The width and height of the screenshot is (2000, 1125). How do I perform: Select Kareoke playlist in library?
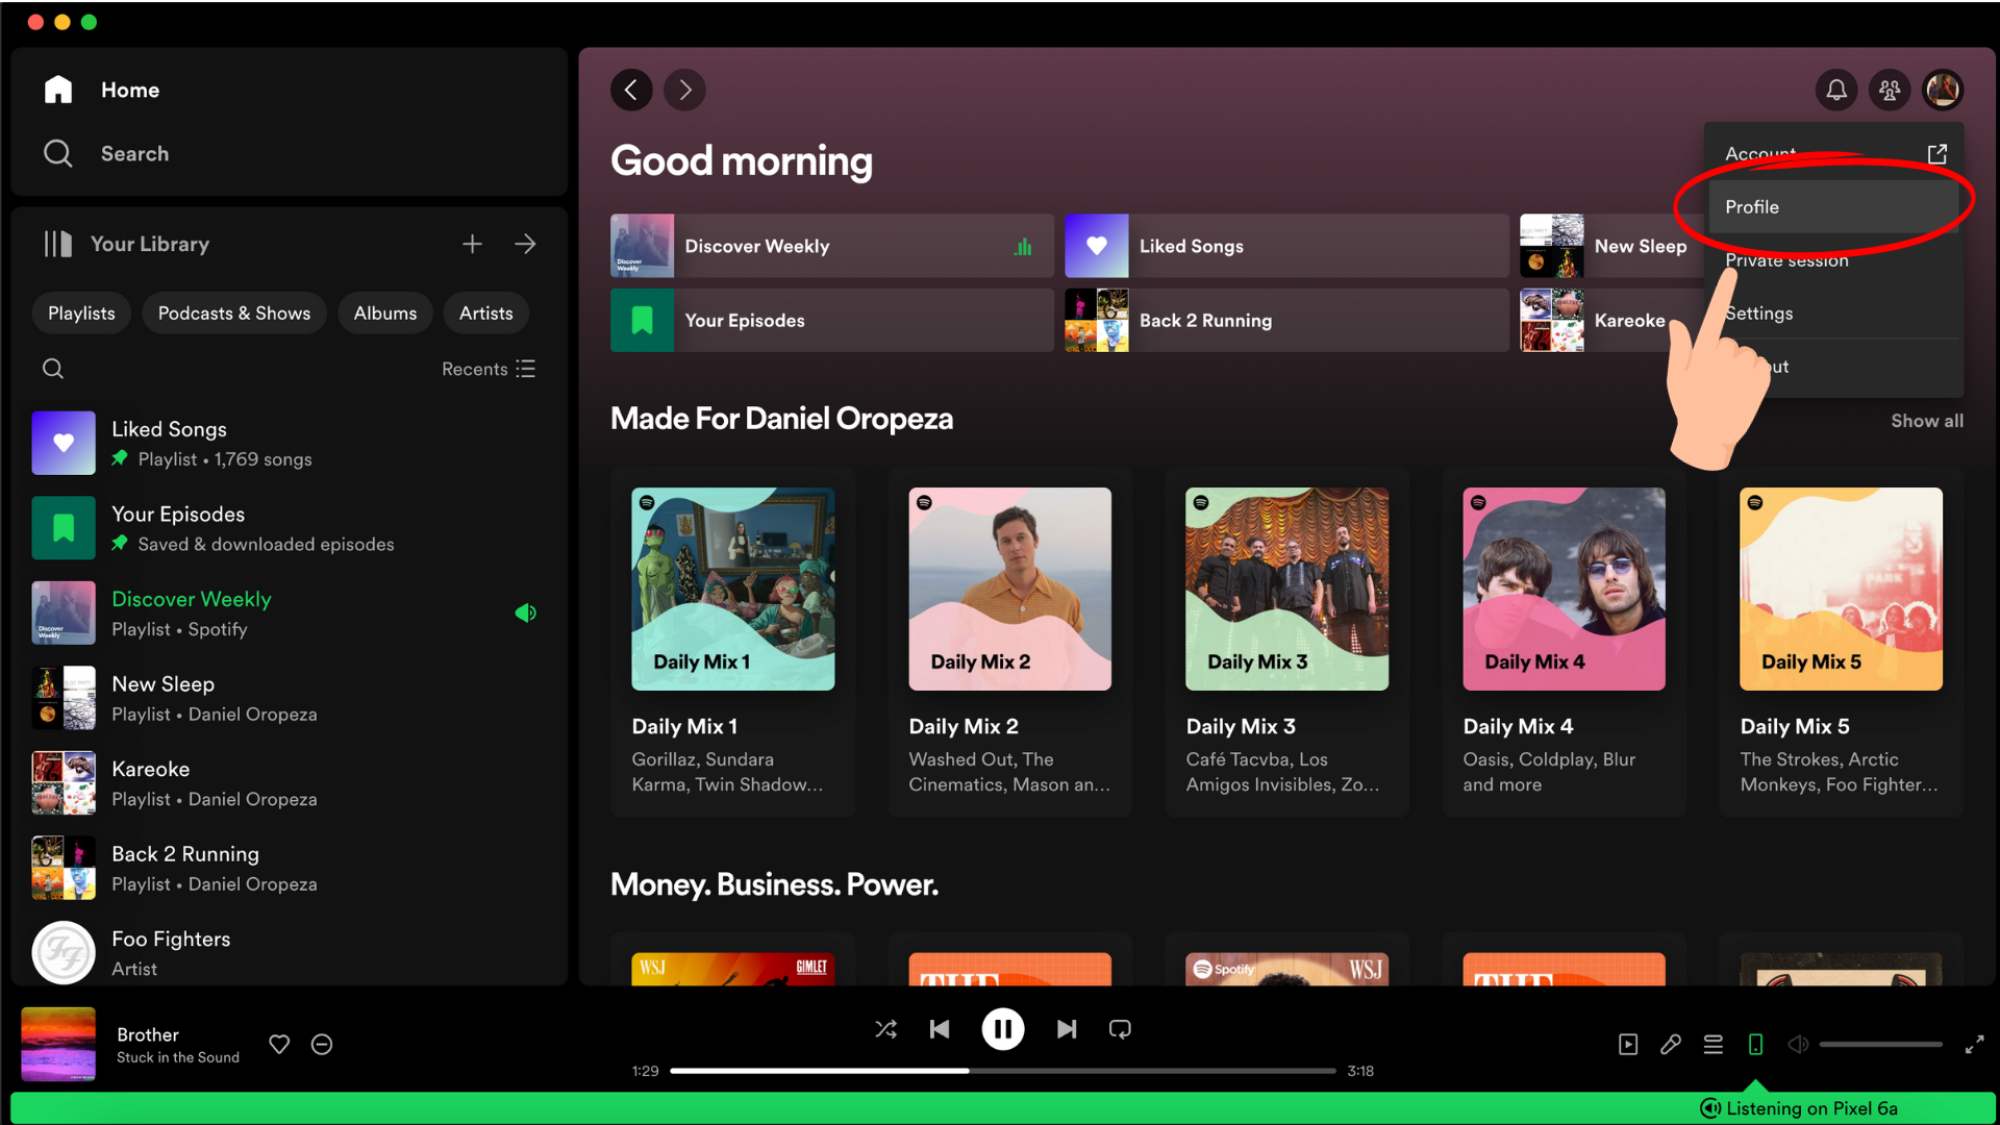pos(288,783)
